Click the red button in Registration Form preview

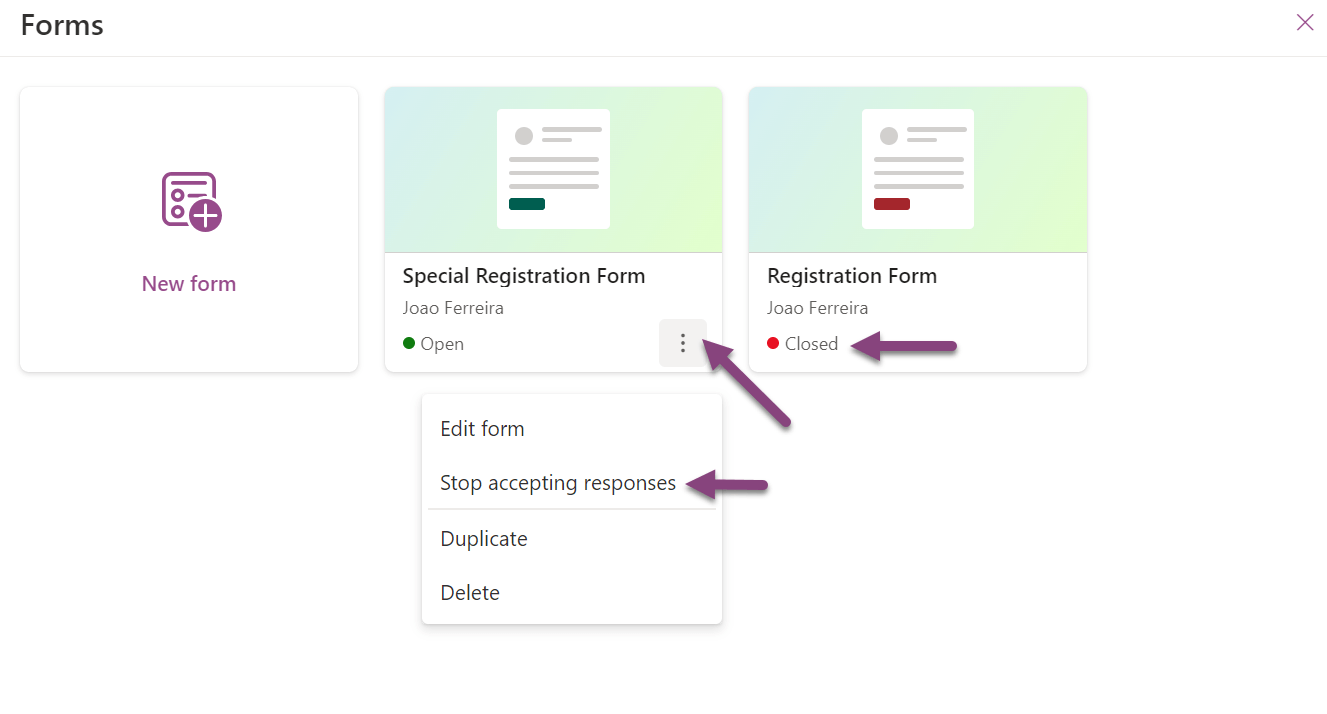pyautogui.click(x=892, y=204)
